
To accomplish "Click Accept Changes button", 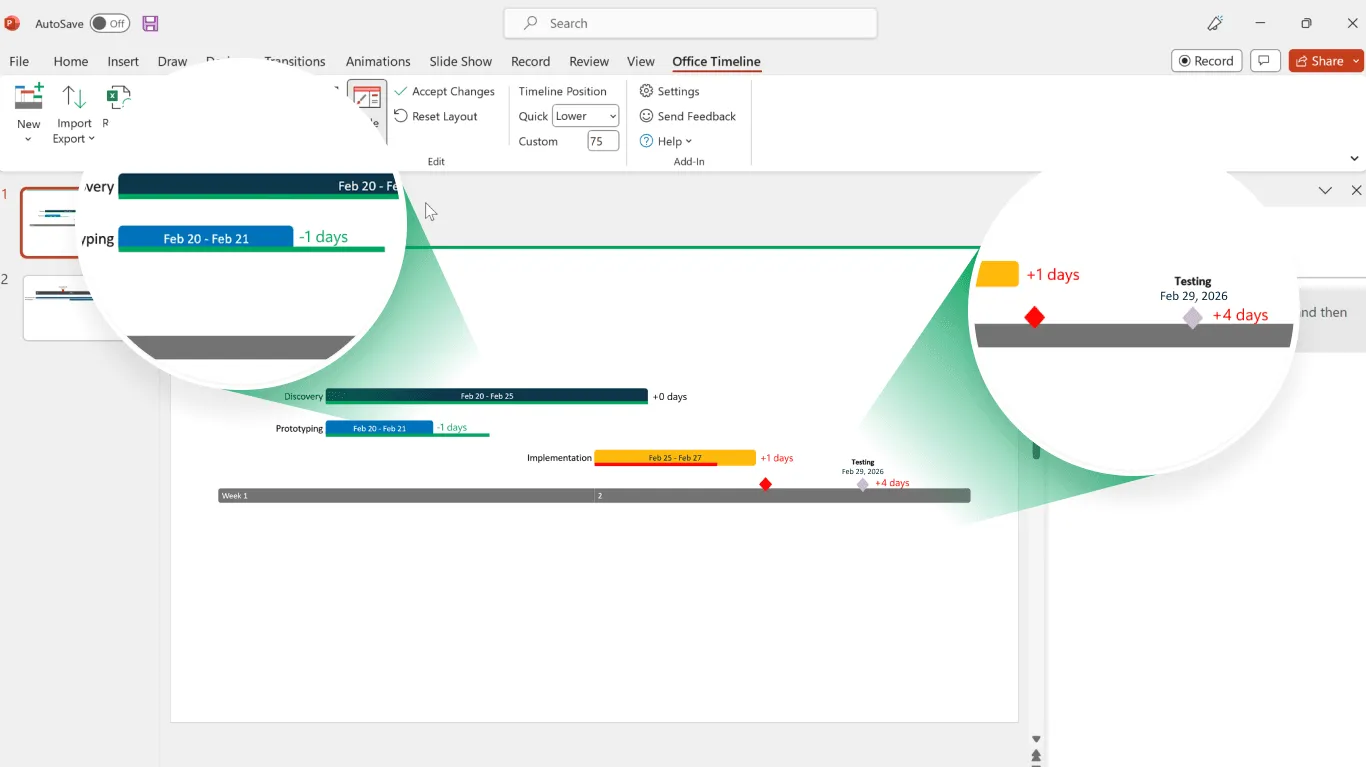I will click(444, 91).
